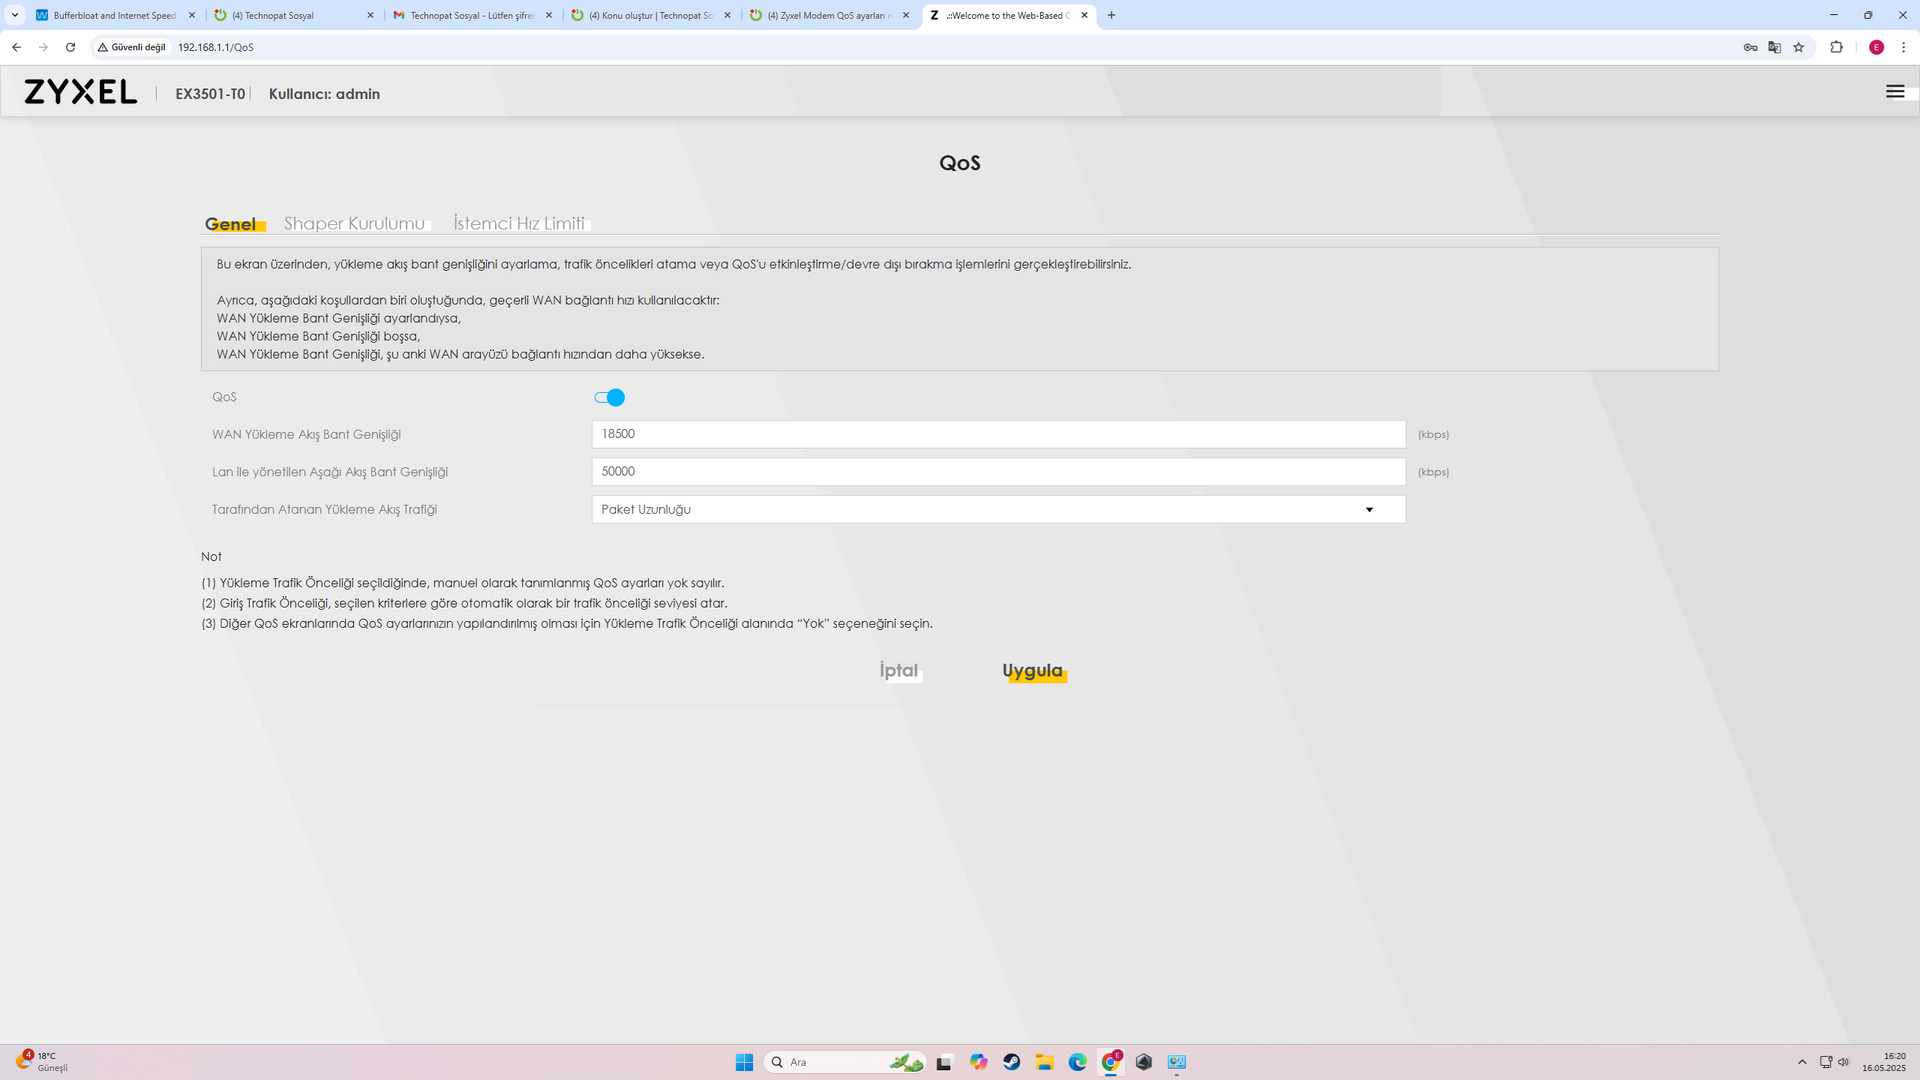
Task: Open the Zyxel hamburger menu
Action: 1894,92
